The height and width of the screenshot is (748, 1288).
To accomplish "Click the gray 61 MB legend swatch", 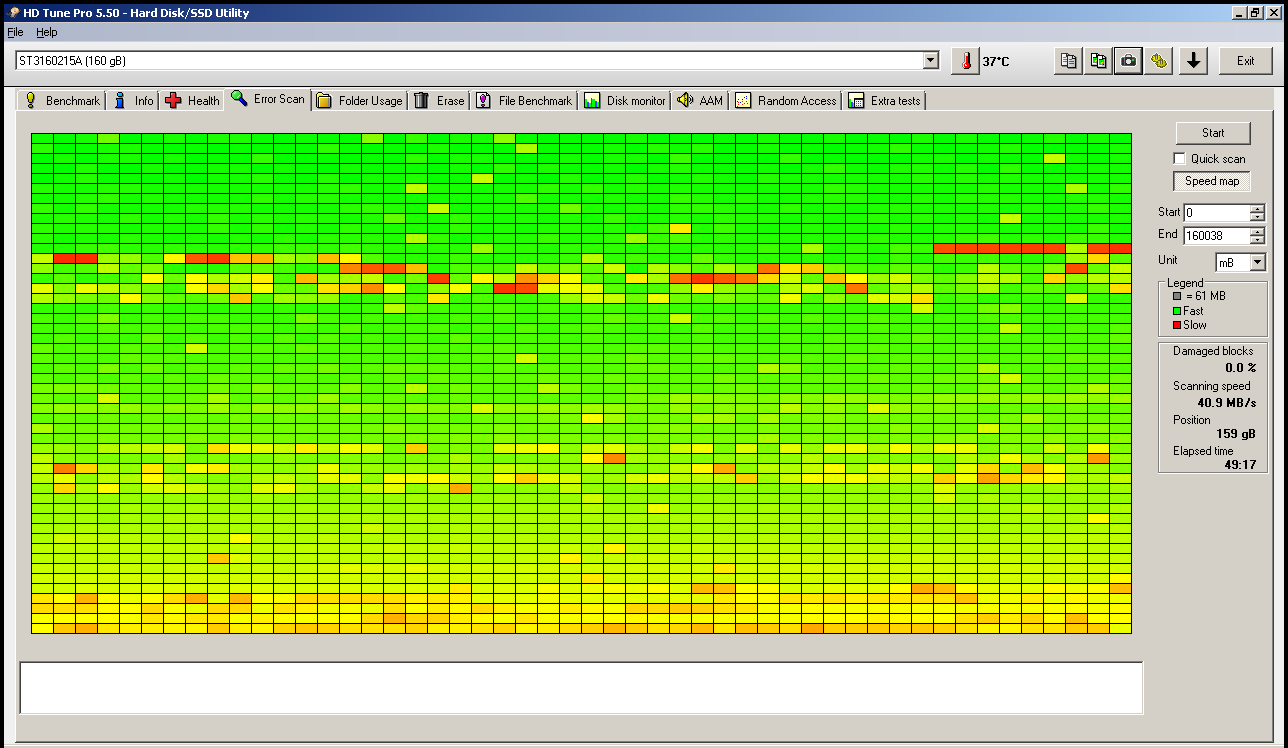I will [1177, 296].
